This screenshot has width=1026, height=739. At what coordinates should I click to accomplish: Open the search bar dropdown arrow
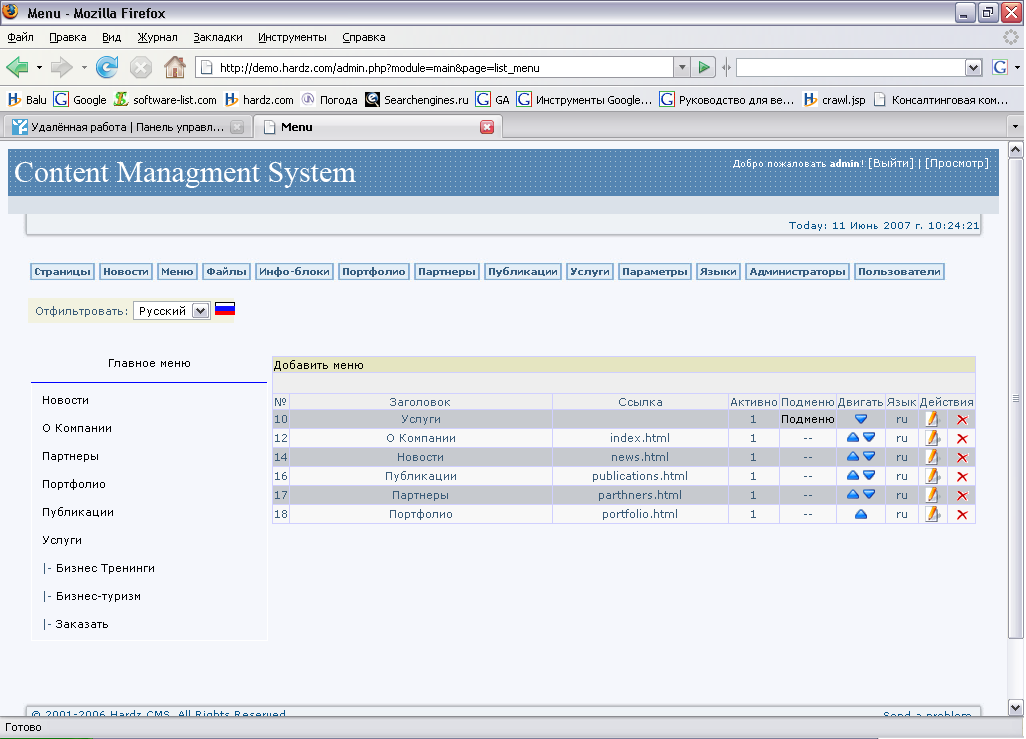(x=973, y=67)
